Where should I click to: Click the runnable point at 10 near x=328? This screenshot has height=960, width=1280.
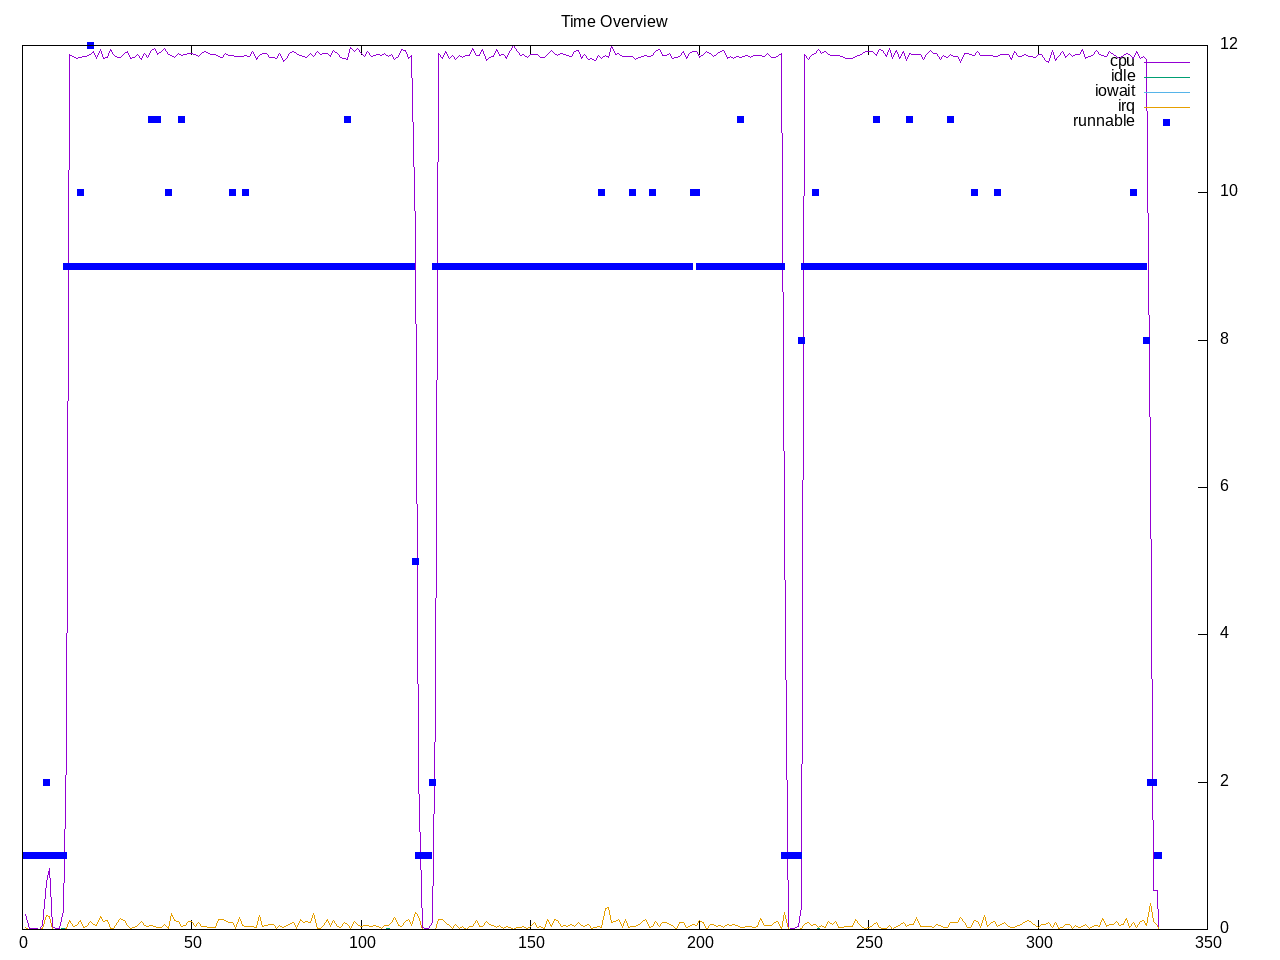pyautogui.click(x=1133, y=192)
